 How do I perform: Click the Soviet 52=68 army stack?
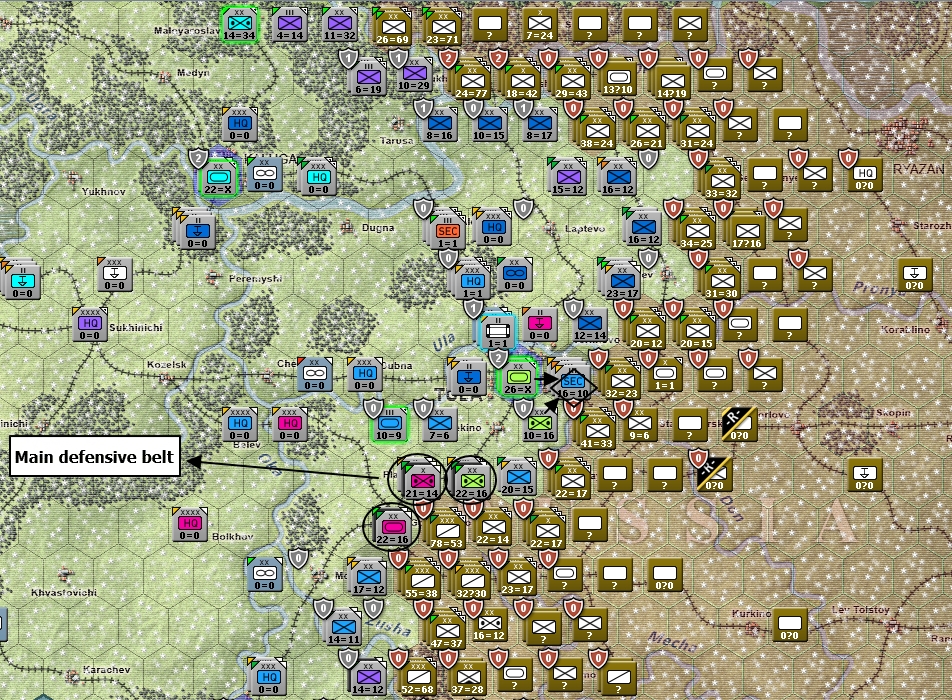[418, 677]
